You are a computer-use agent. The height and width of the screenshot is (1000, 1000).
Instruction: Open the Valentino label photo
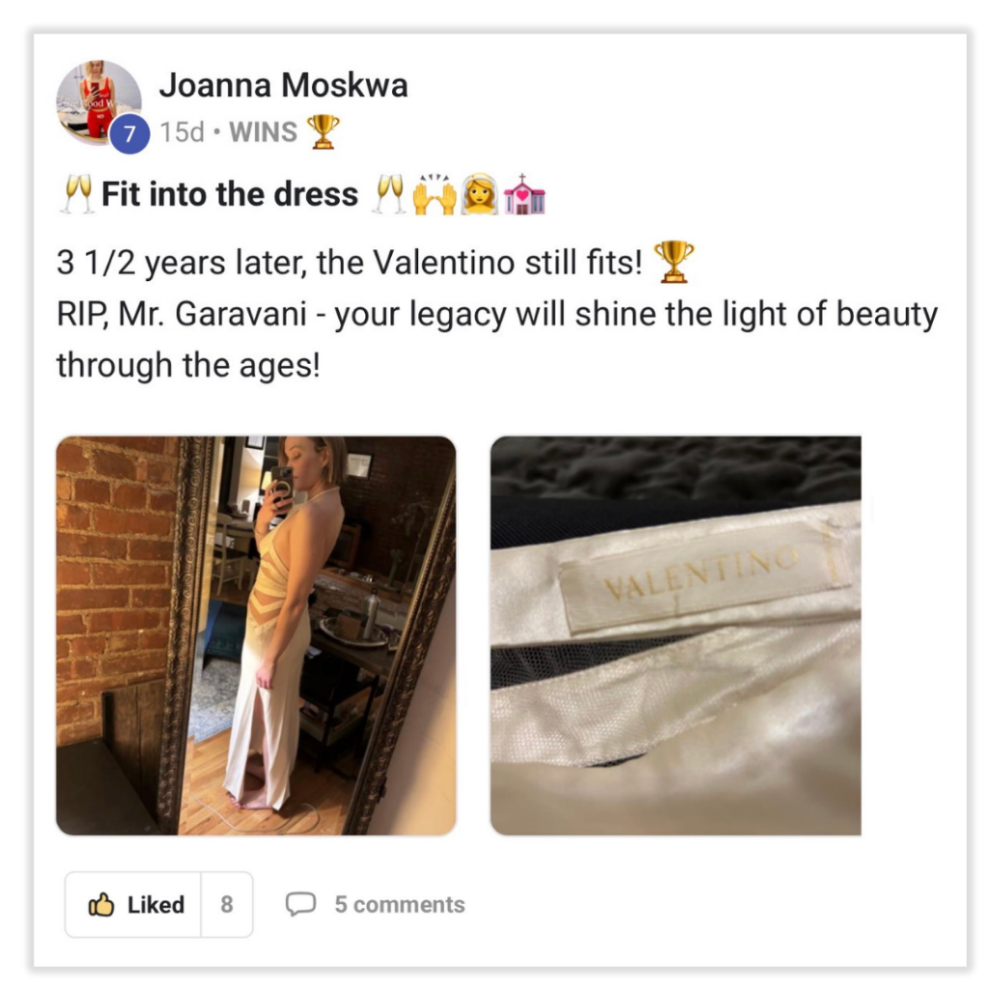coord(675,635)
